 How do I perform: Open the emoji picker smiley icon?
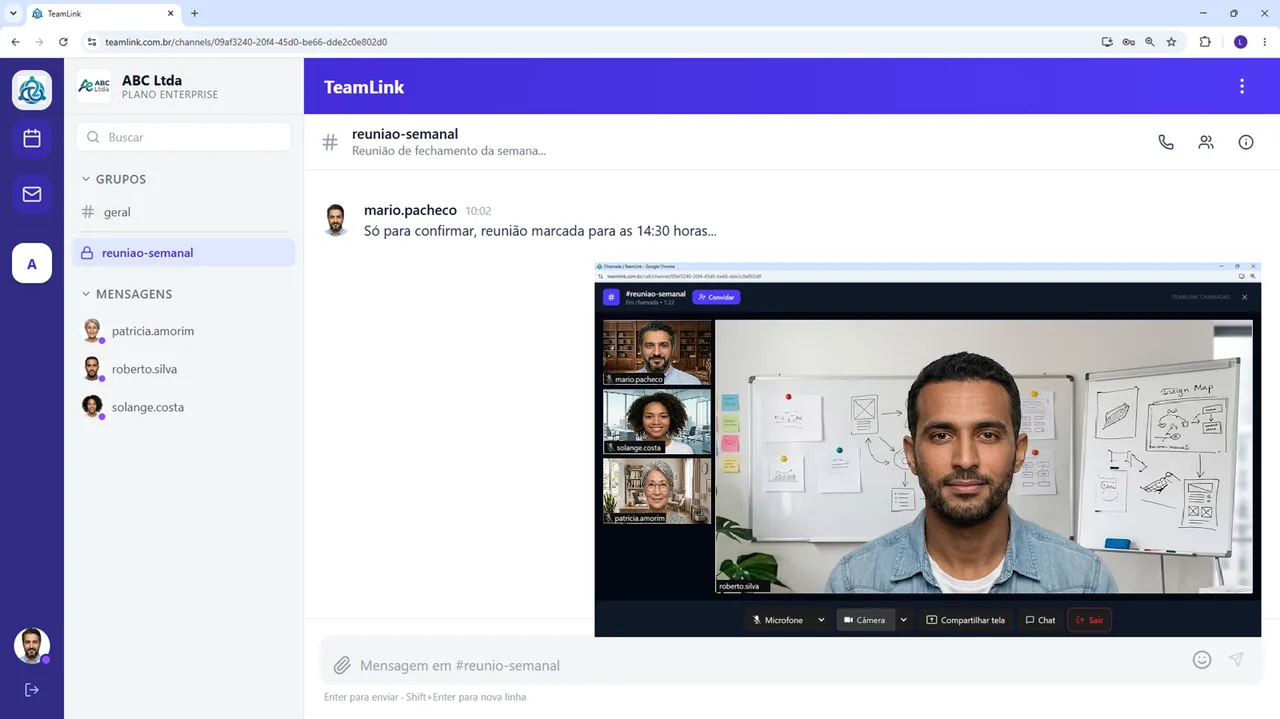click(x=1202, y=660)
